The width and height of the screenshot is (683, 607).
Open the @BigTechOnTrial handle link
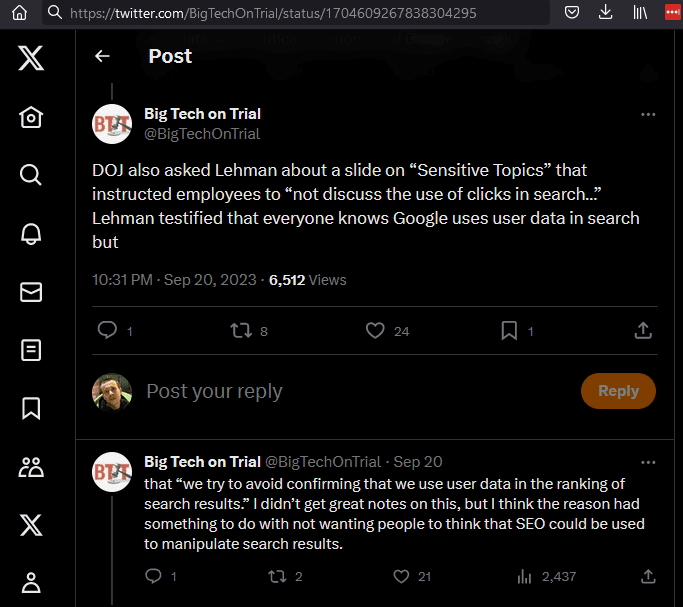click(x=202, y=134)
